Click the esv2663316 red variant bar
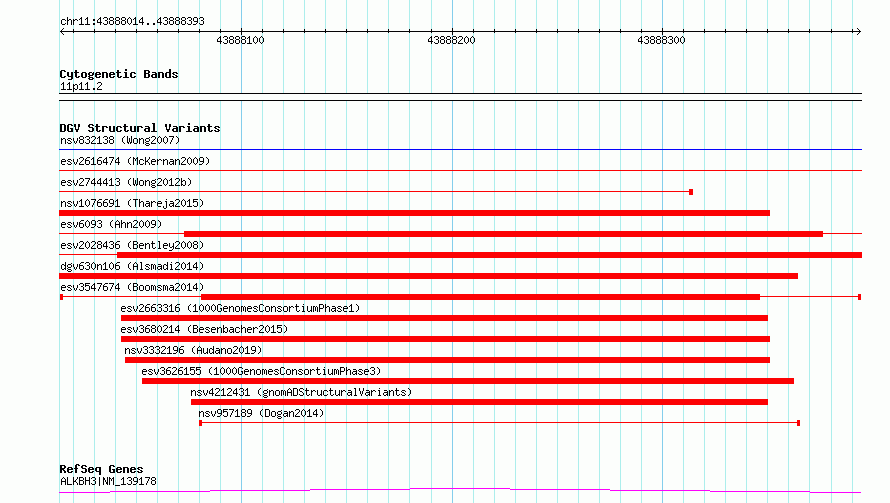Image resolution: width=890 pixels, height=503 pixels. (x=444, y=318)
